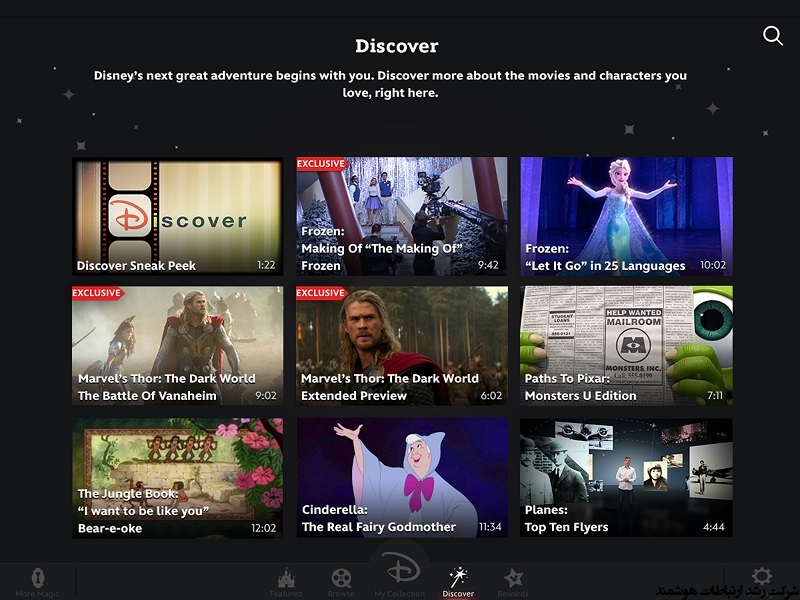Click the 11:34 duration on Fairy Godmother

point(490,527)
